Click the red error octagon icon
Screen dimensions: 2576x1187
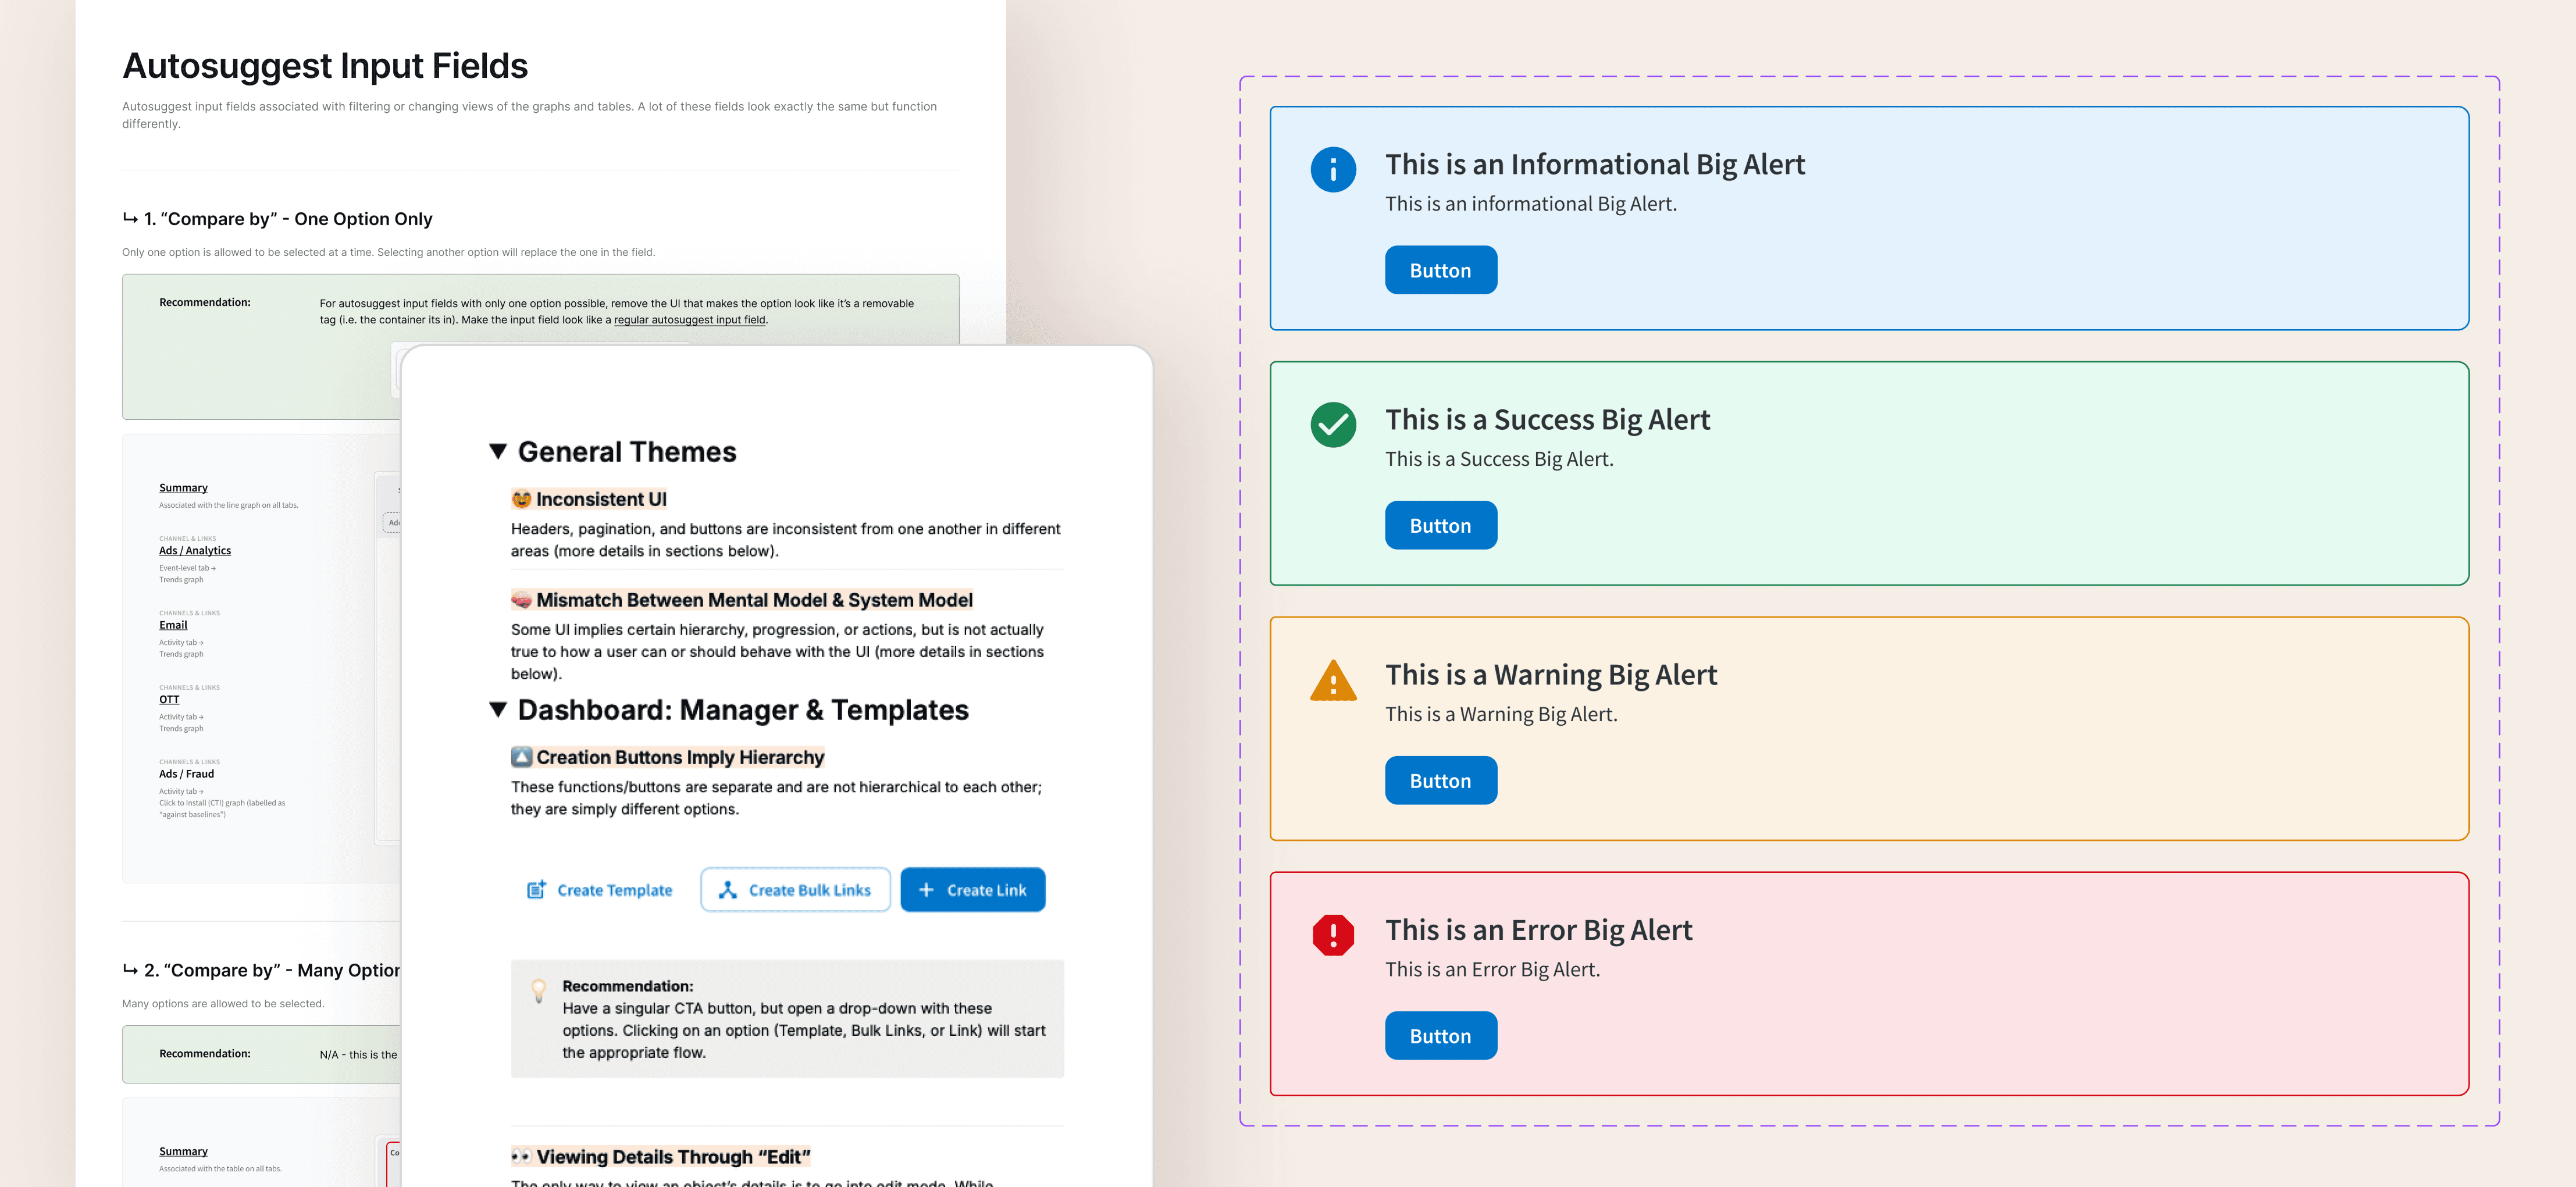click(1332, 935)
